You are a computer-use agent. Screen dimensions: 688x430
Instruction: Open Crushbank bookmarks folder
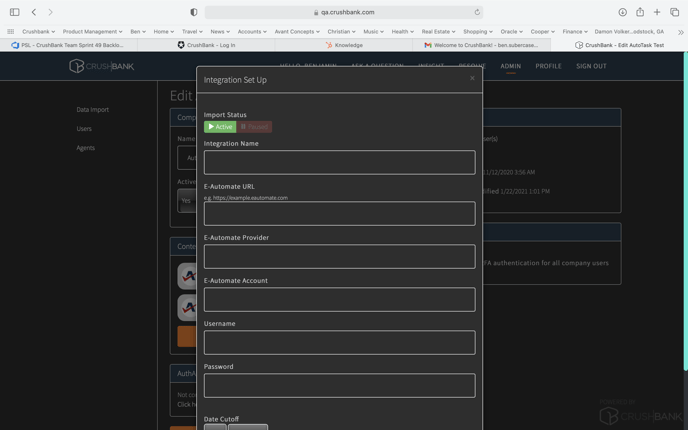tap(38, 32)
